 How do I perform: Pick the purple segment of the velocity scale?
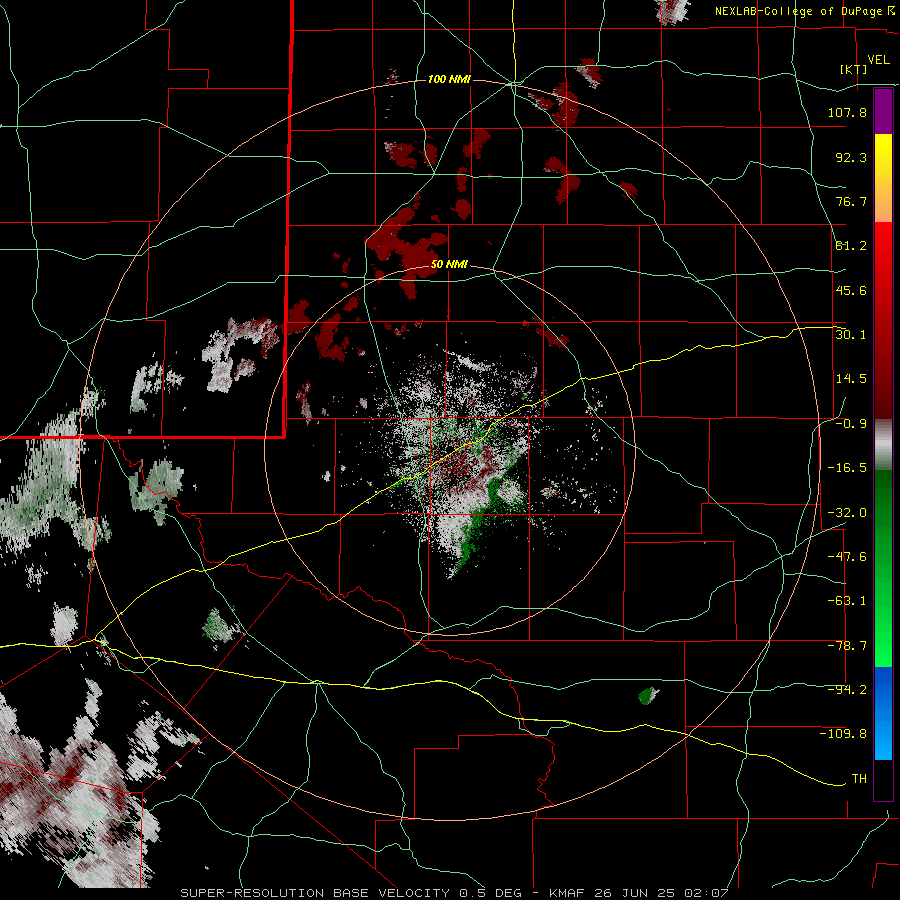pyautogui.click(x=883, y=111)
